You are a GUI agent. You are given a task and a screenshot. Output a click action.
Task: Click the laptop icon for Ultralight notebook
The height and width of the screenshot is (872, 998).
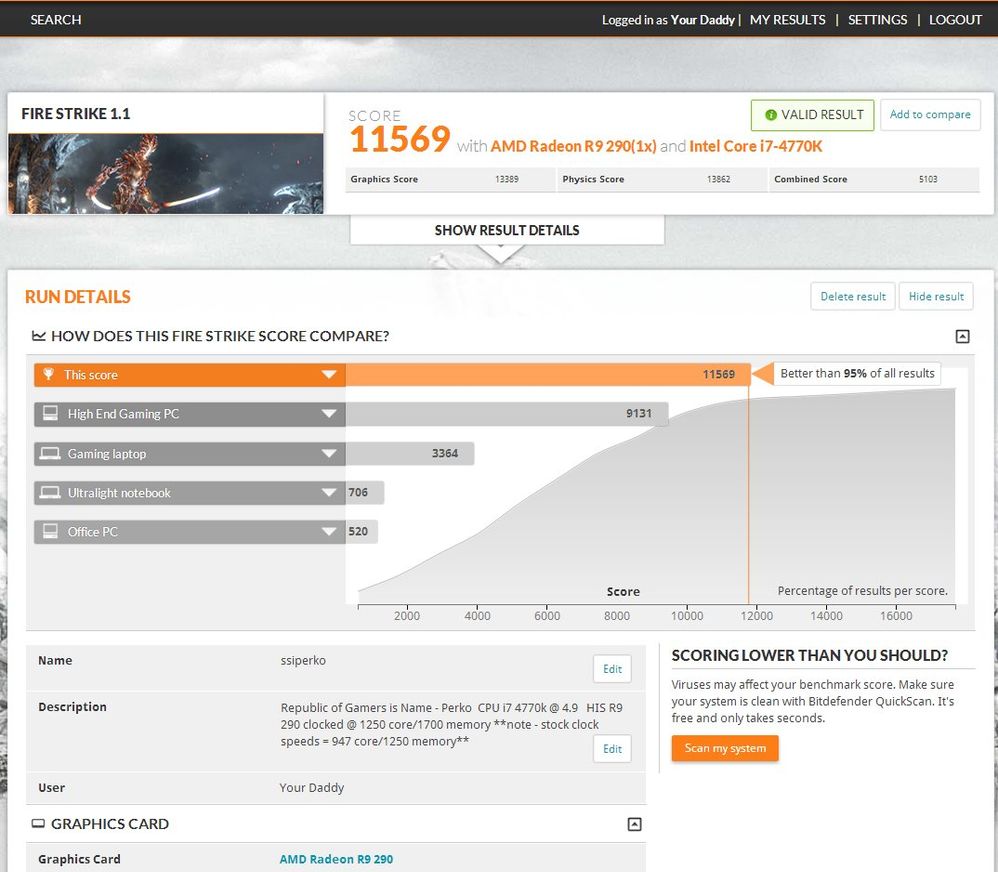[50, 493]
